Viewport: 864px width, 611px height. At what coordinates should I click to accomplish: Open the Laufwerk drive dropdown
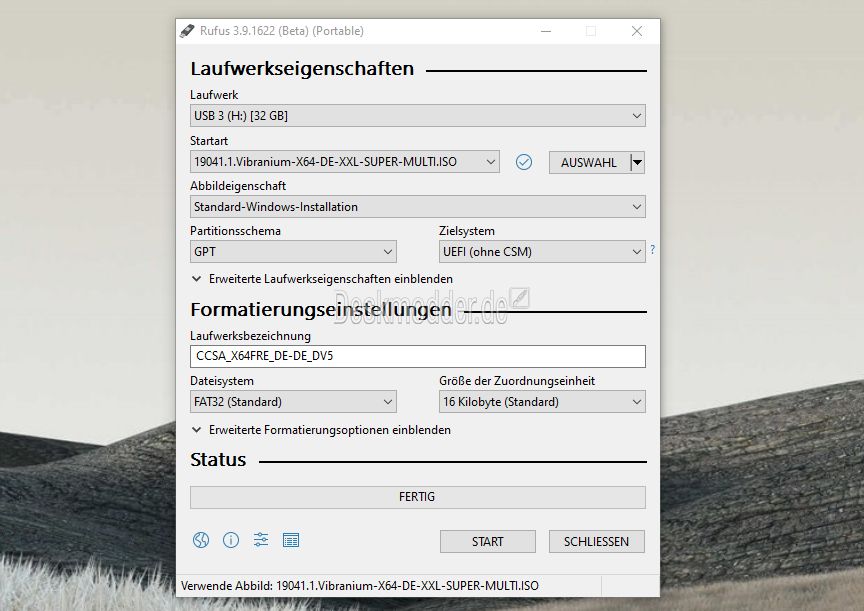coord(418,116)
